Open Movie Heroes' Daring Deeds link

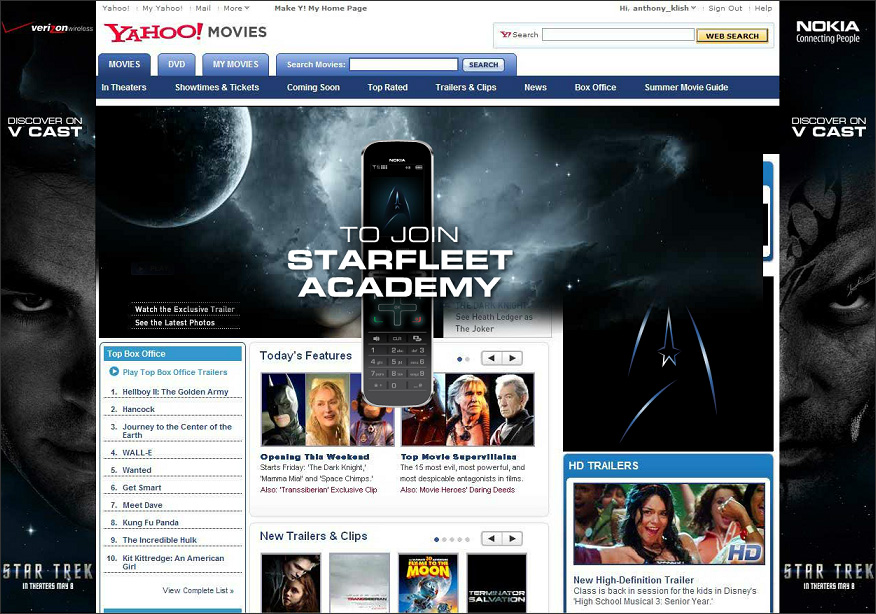467,490
